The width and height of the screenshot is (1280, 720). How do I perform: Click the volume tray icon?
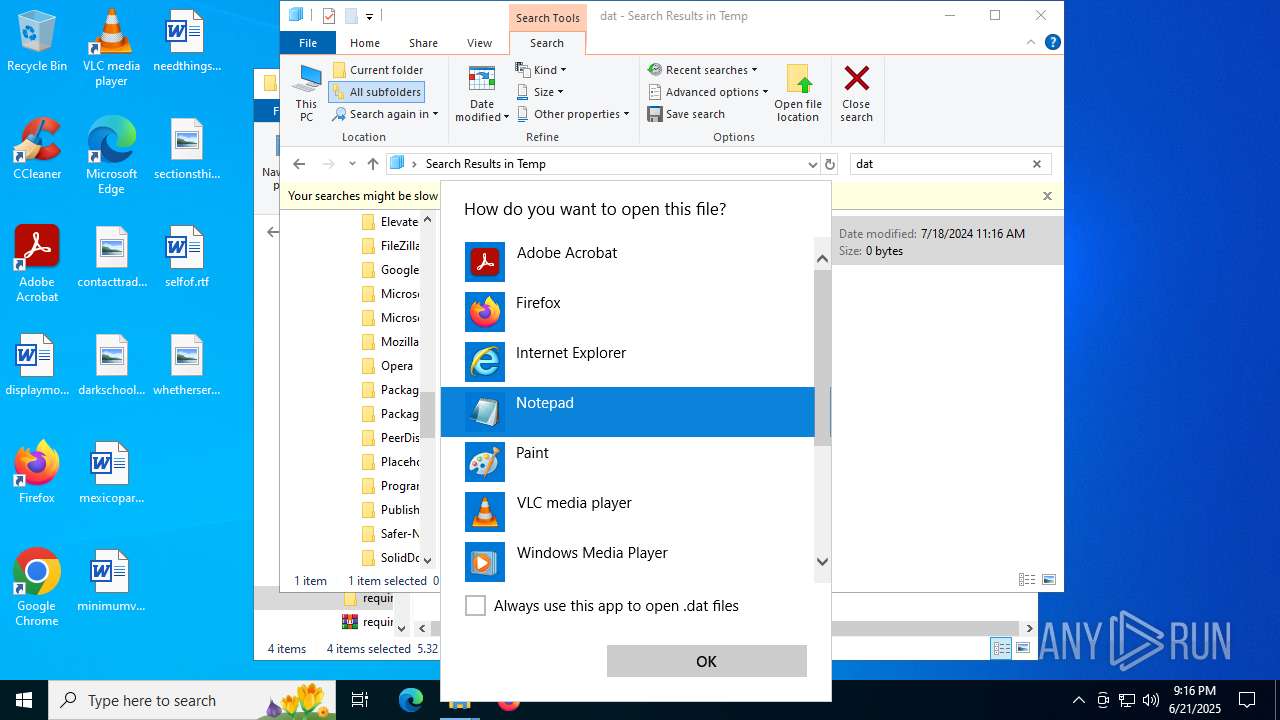[1151, 700]
